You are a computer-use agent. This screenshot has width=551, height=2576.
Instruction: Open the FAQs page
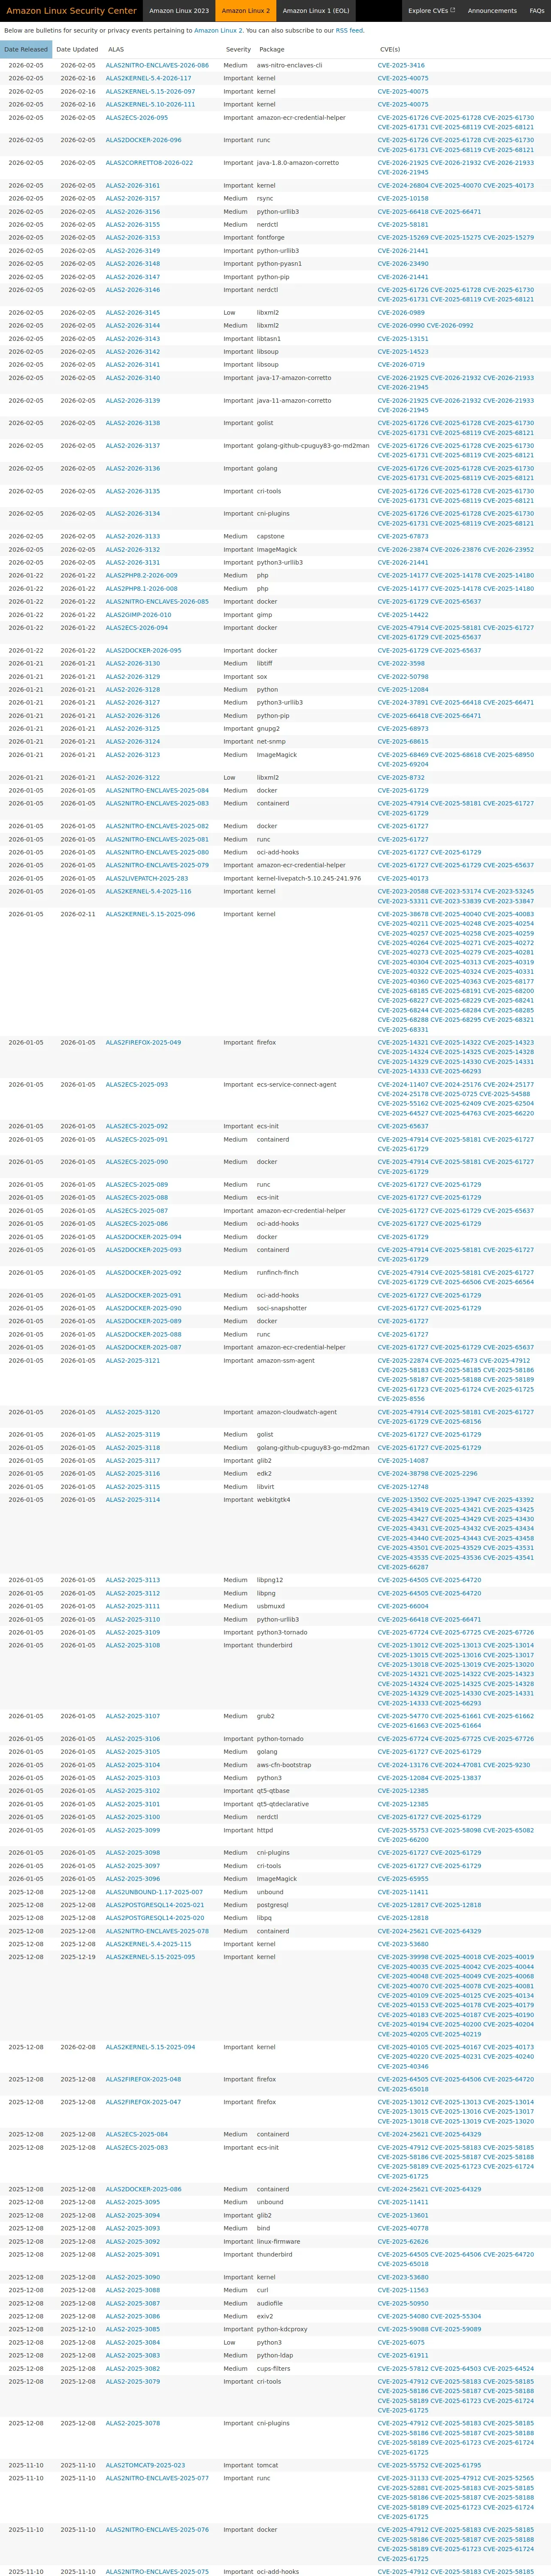[537, 11]
